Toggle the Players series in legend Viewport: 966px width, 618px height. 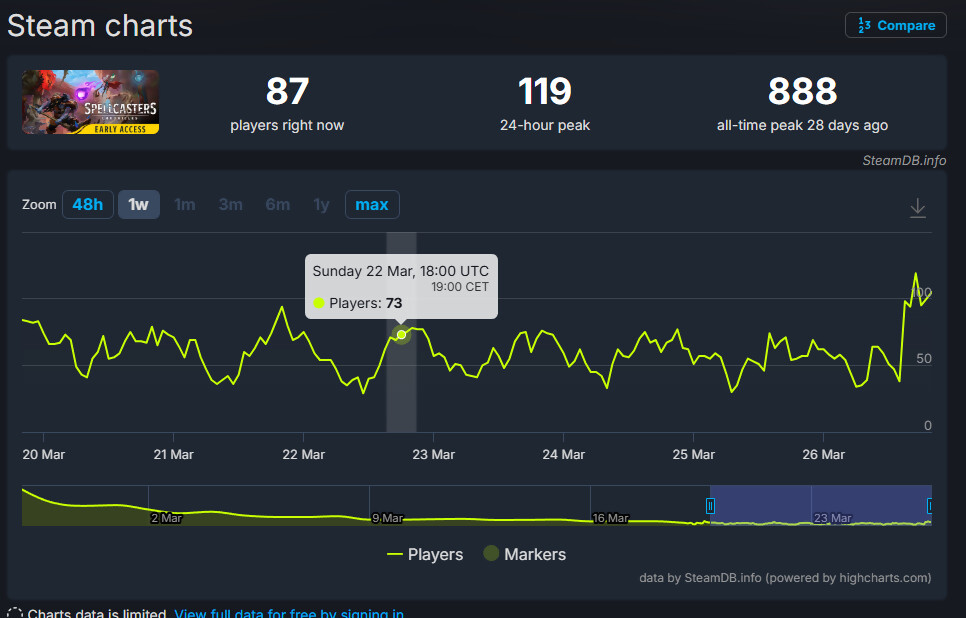[x=425, y=554]
